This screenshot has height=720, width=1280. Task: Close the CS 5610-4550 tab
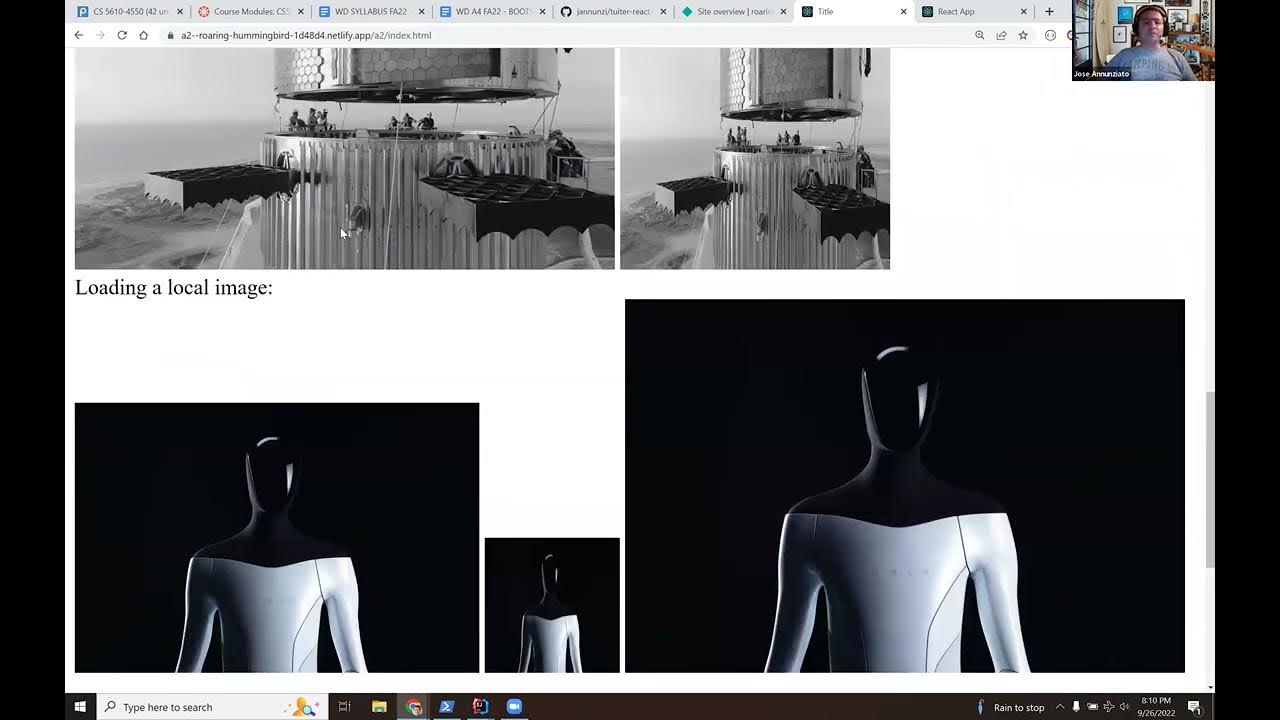(x=180, y=12)
